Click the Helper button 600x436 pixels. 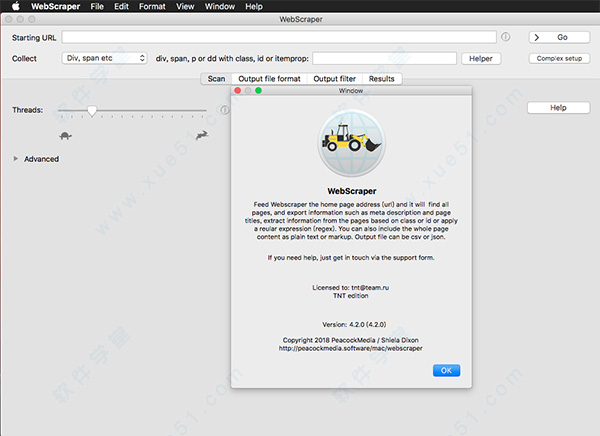(x=481, y=59)
